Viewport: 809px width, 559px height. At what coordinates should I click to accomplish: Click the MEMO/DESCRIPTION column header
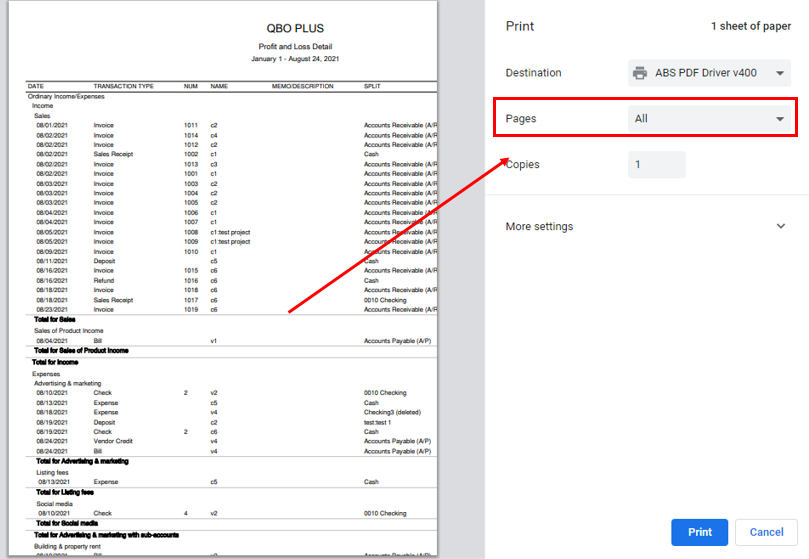[302, 86]
